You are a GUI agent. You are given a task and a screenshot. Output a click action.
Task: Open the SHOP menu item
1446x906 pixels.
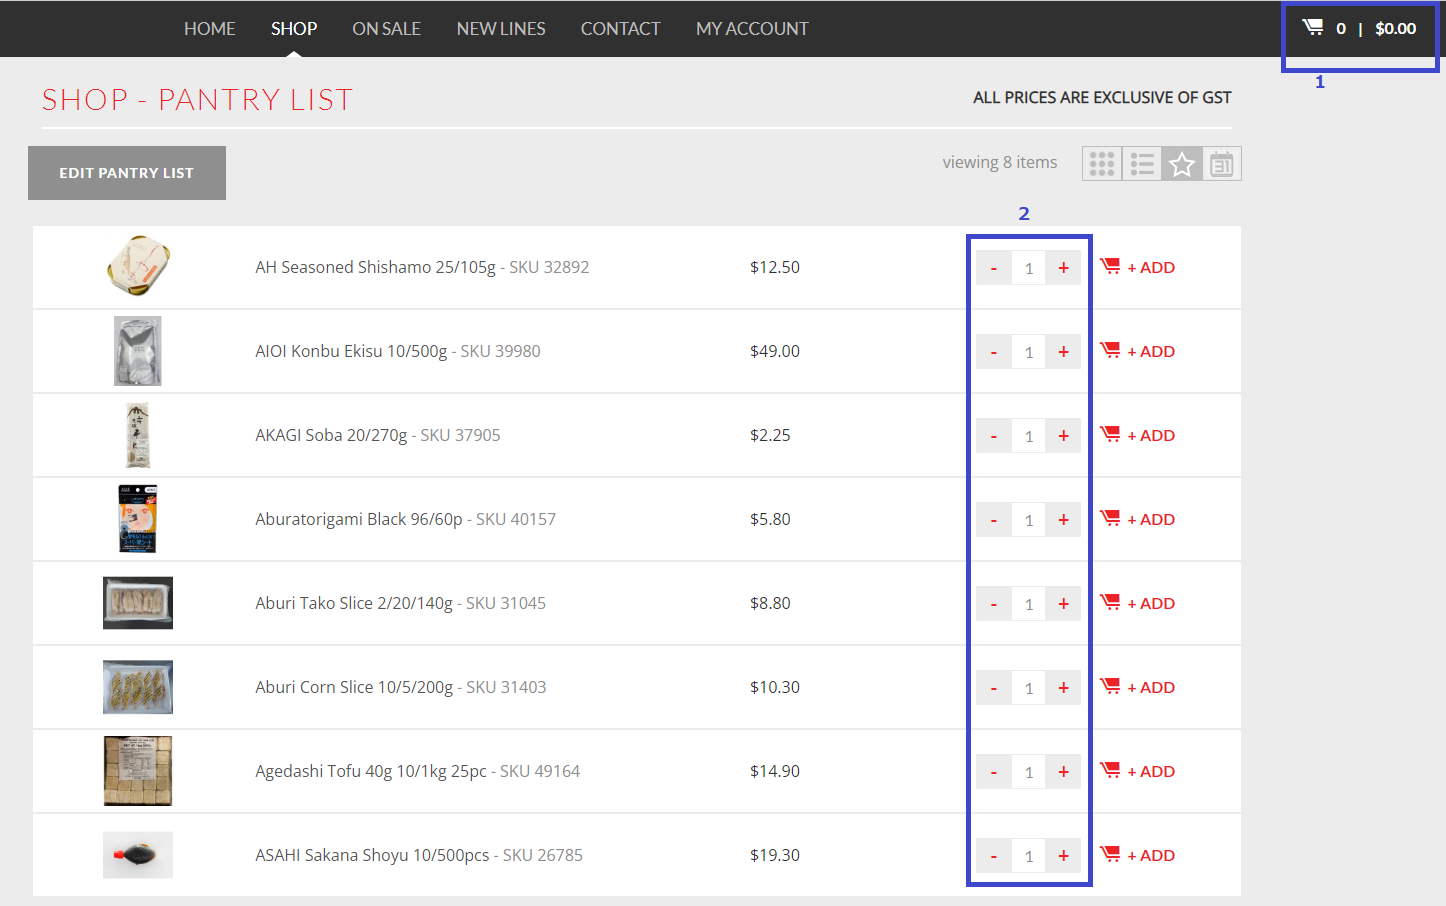pos(294,29)
